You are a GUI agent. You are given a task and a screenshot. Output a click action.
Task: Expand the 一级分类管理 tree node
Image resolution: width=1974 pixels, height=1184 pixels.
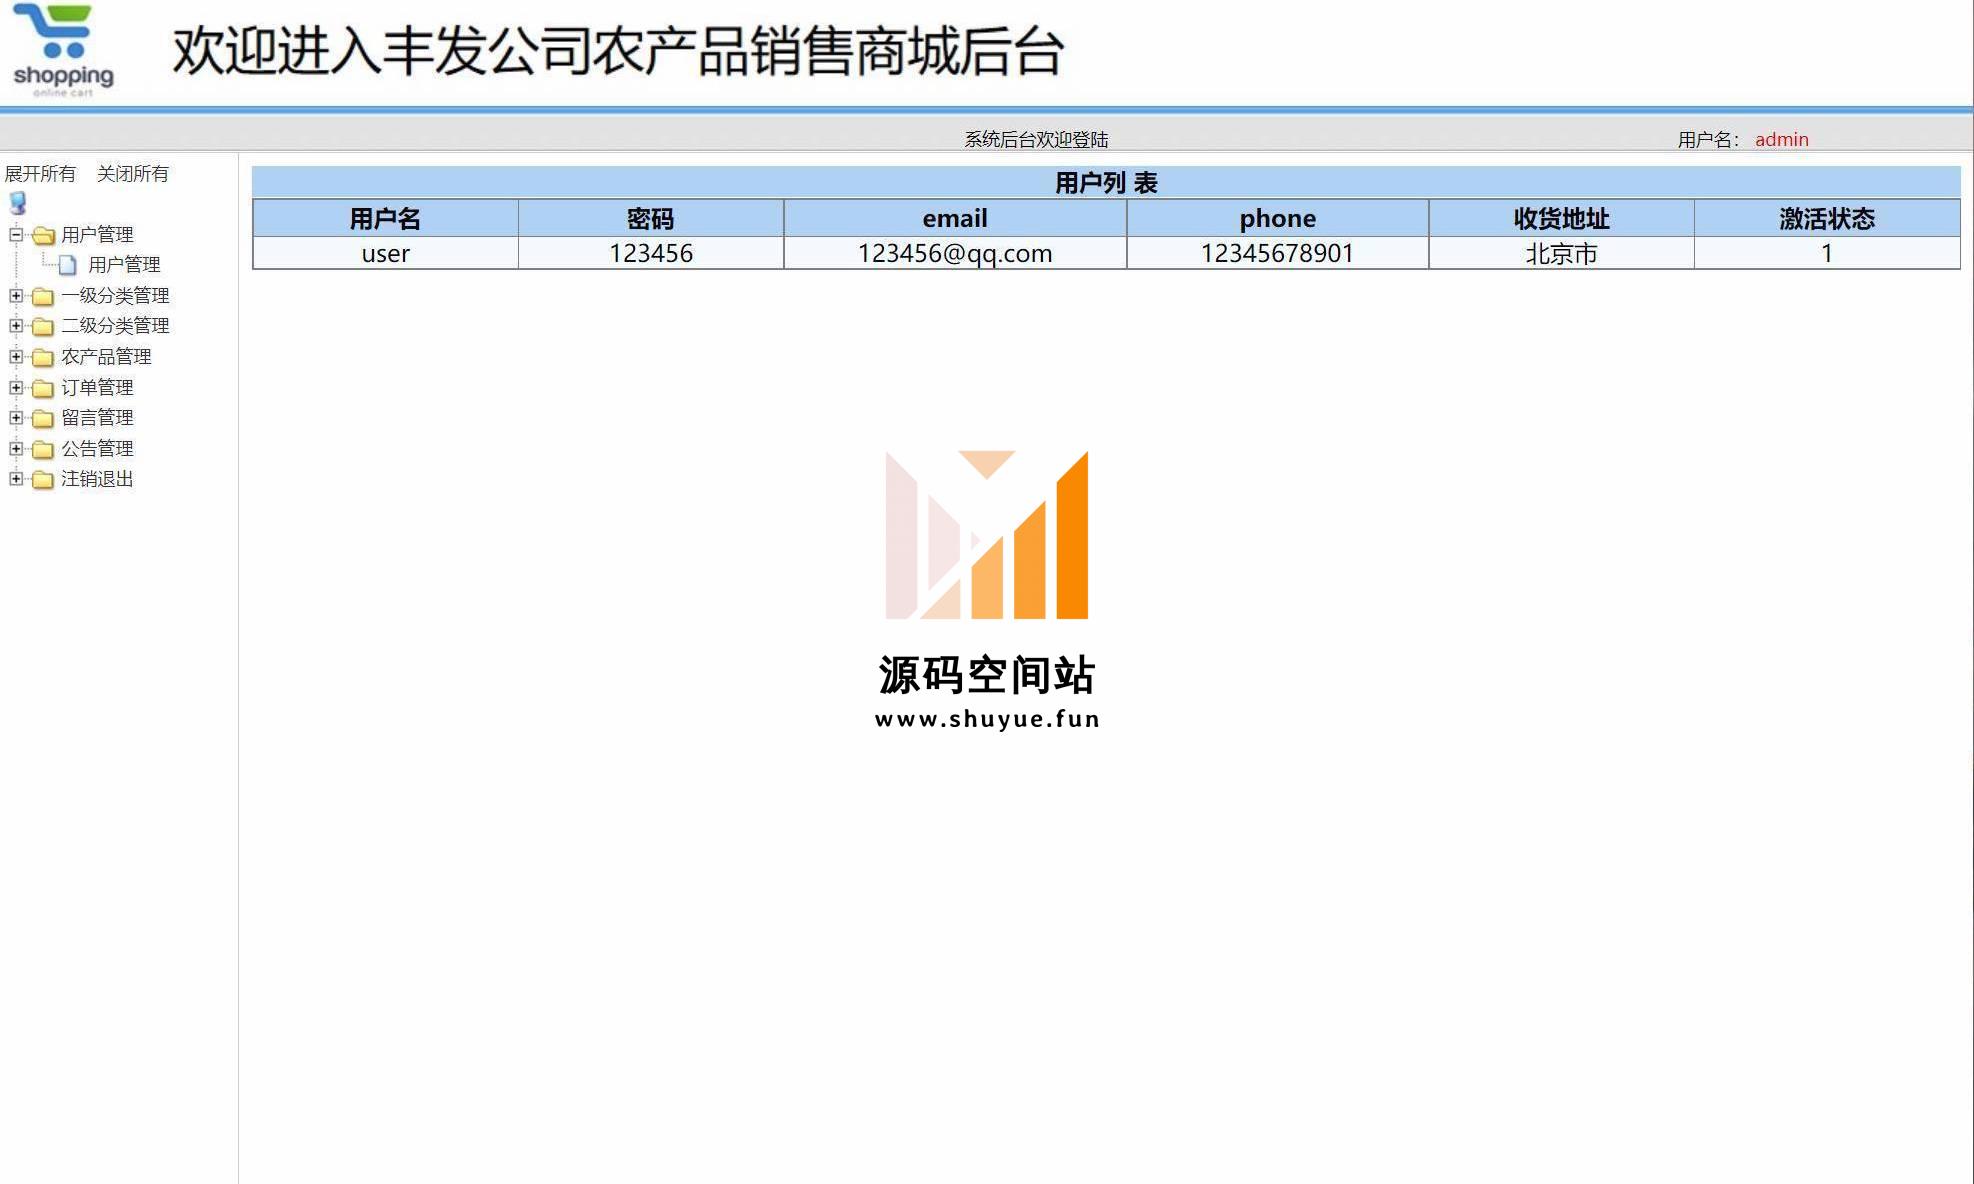(x=16, y=296)
